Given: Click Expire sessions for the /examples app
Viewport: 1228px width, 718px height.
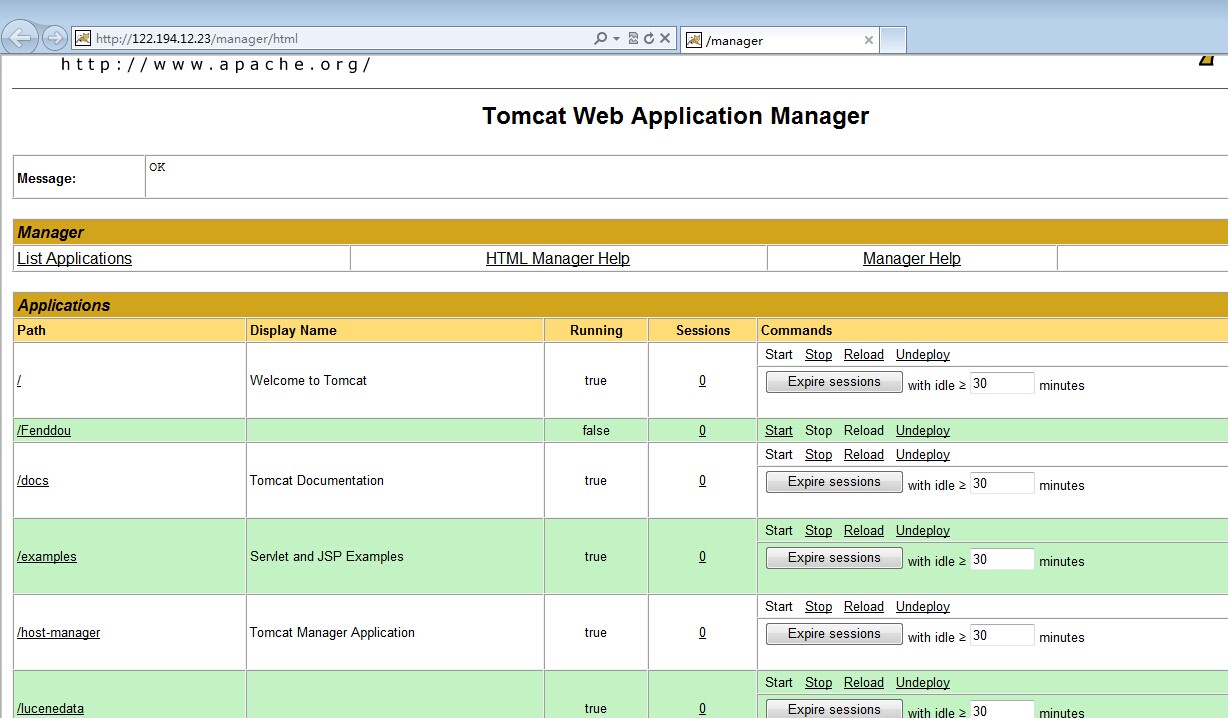Looking at the screenshot, I should (834, 558).
